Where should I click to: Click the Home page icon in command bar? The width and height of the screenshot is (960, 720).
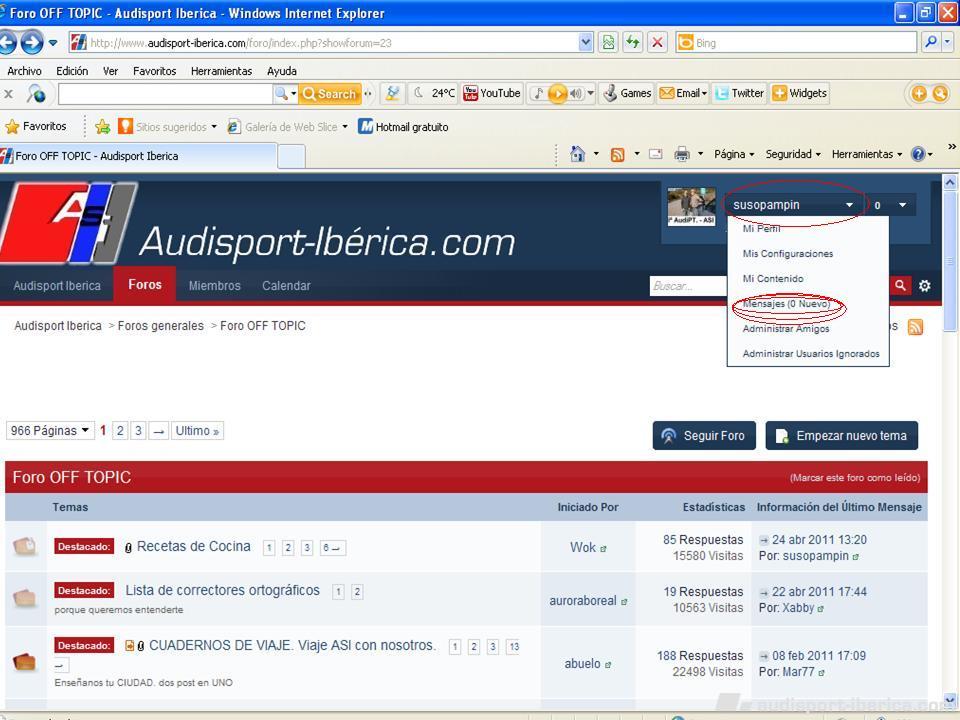pyautogui.click(x=577, y=154)
